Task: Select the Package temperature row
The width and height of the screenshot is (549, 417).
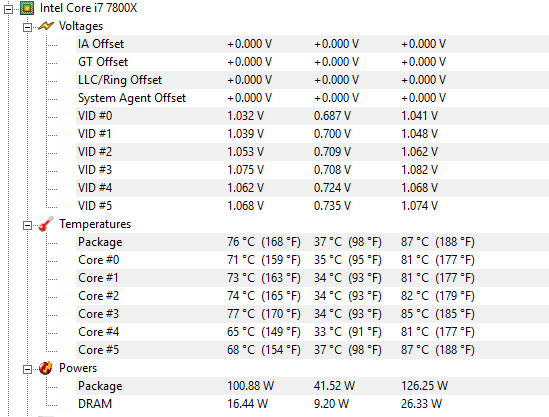Action: [312, 242]
